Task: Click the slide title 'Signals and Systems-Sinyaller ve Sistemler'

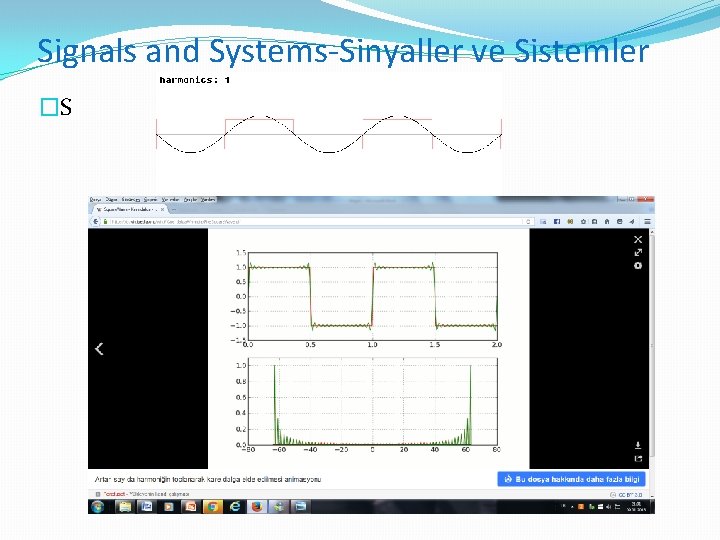Action: pos(343,51)
